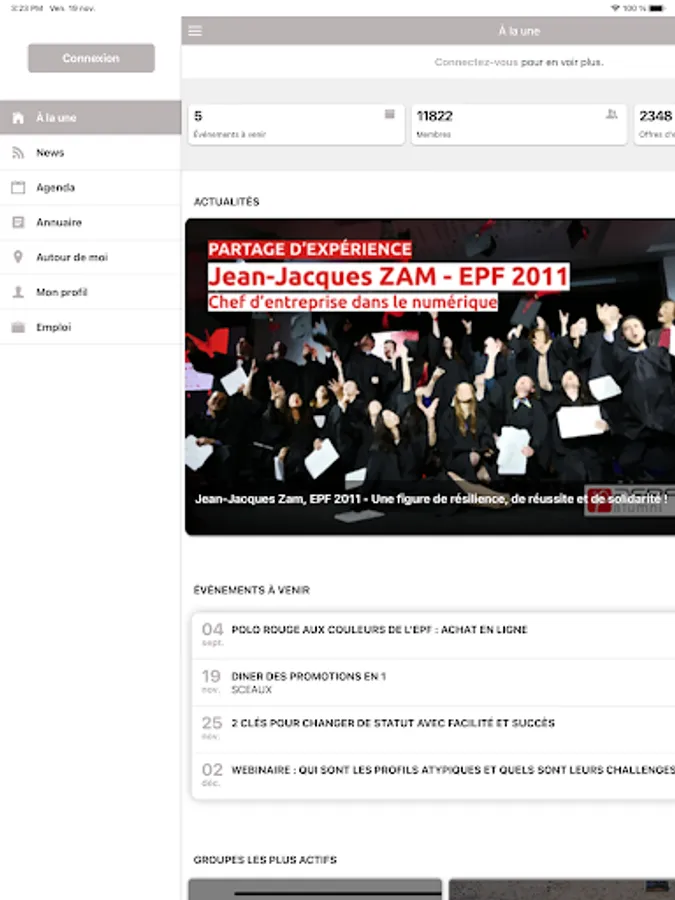
Task: Open the first active group thumbnail
Action: point(315,889)
